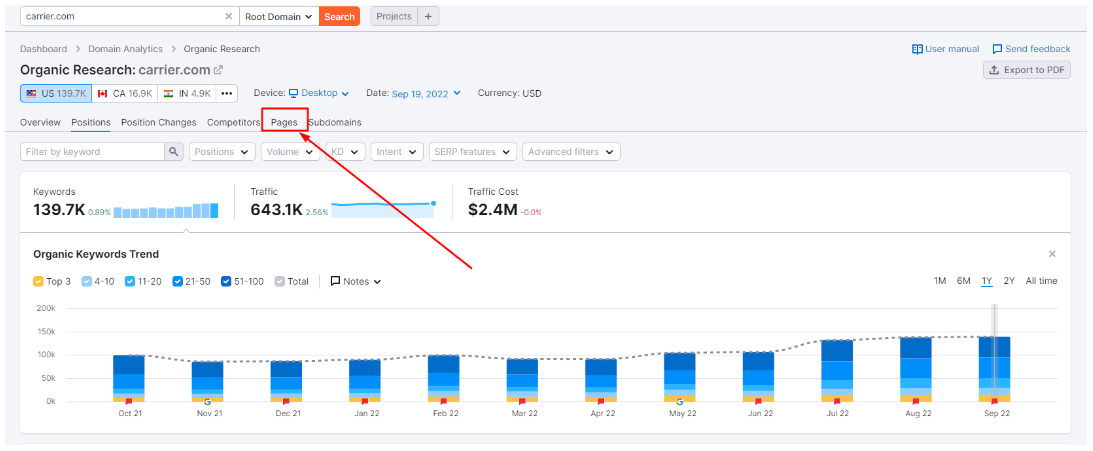
Task: Click the Nov 21 Google update marker
Action: click(207, 402)
